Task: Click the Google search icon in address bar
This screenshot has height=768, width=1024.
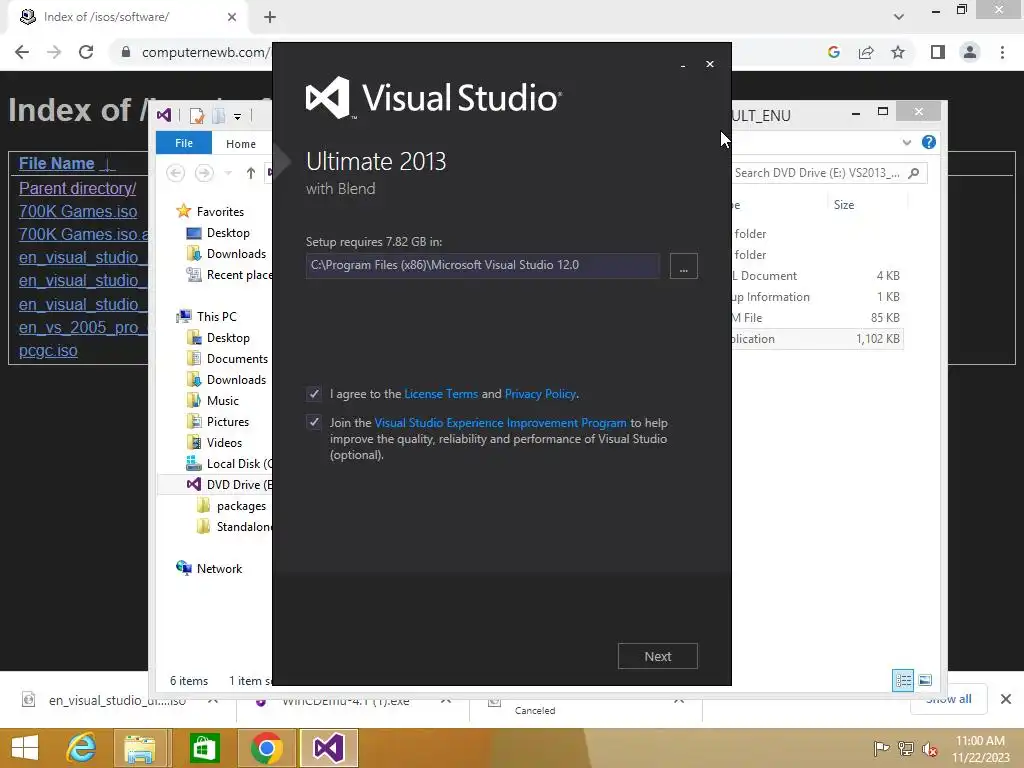Action: pos(833,52)
